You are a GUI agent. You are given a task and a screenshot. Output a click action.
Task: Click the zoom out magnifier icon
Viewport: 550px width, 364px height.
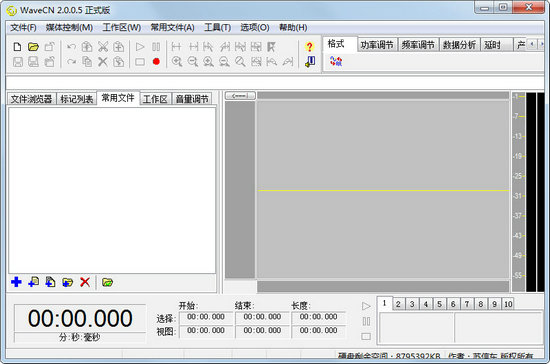coord(193,62)
